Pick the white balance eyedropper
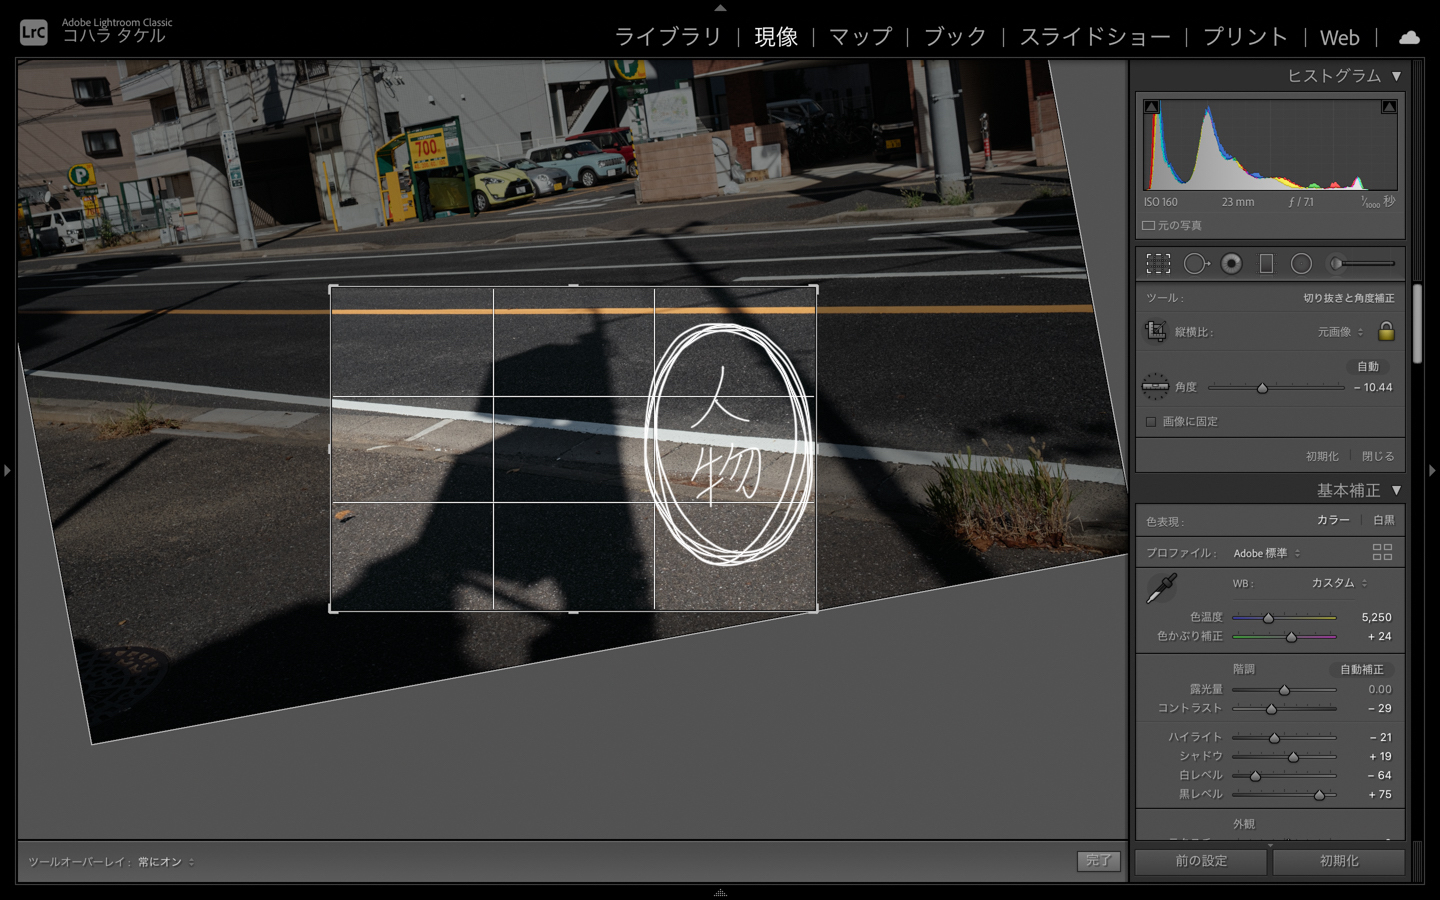Screen dimensions: 1440x900 pos(1161,588)
